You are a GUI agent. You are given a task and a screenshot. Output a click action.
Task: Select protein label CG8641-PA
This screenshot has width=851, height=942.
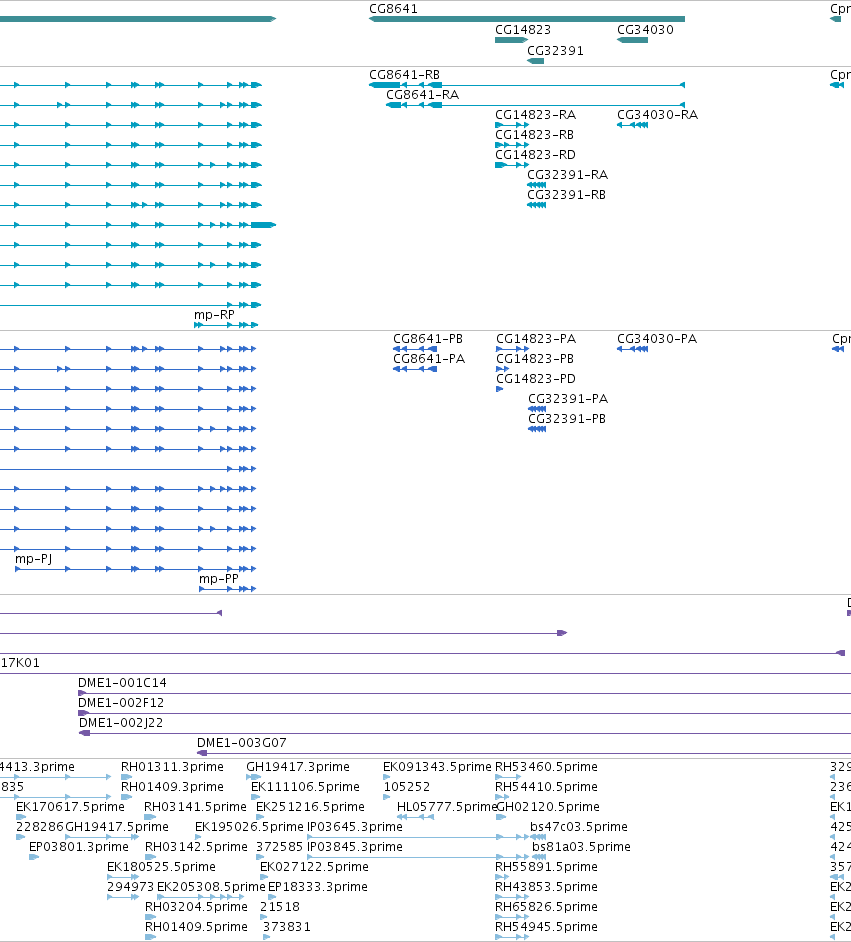click(x=429, y=359)
